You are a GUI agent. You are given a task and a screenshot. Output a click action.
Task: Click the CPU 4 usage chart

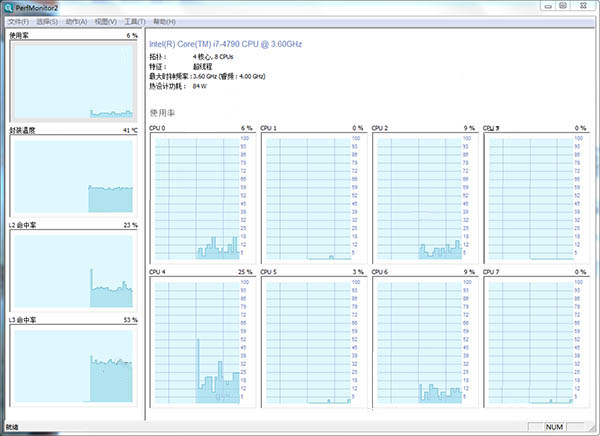tap(200, 340)
